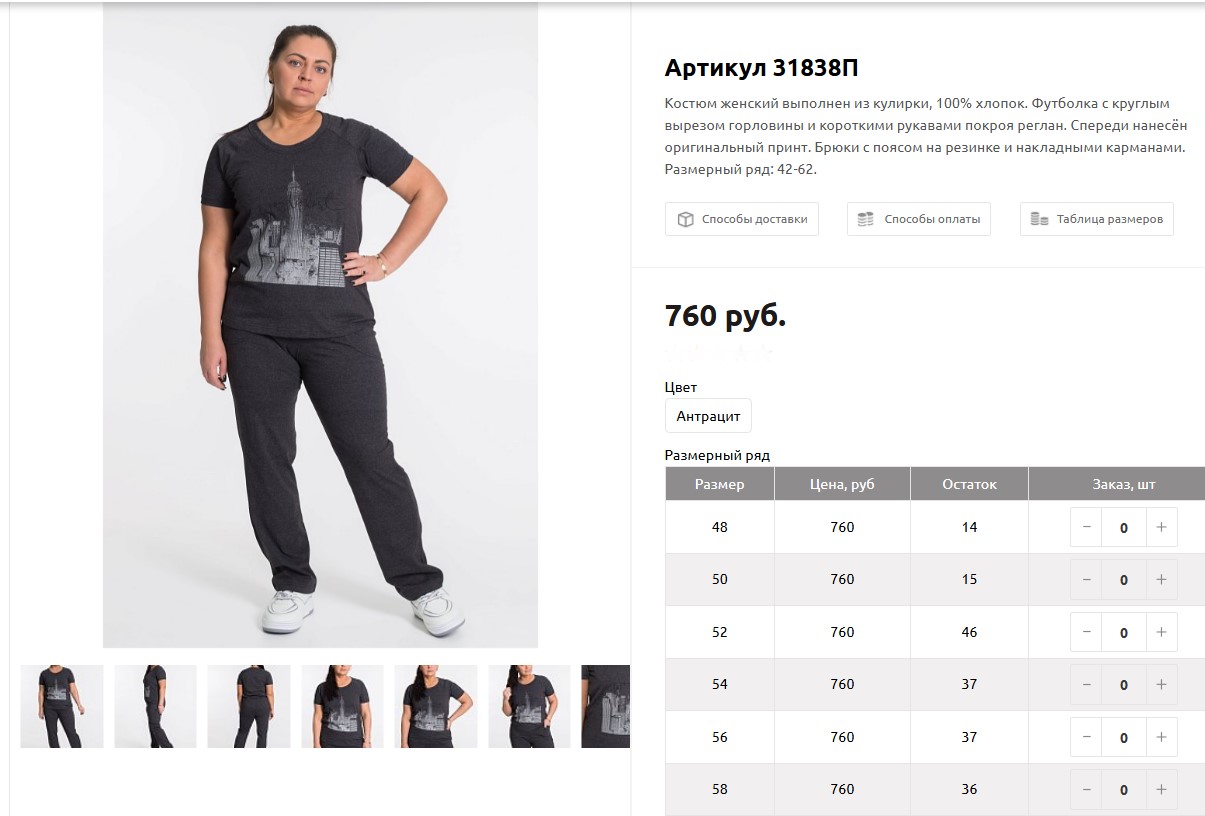Viewport: 1205px width, 816px height.
Task: Add one unit of size 58
Action: point(1161,789)
